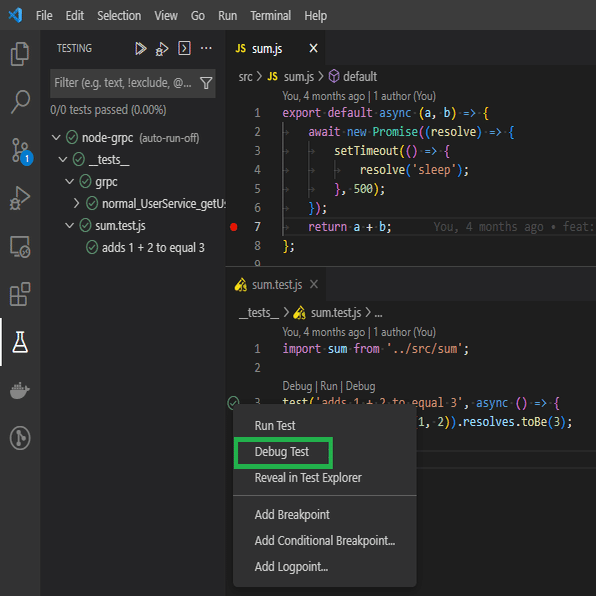The width and height of the screenshot is (596, 596).
Task: Open the Run menu
Action: [x=227, y=16]
